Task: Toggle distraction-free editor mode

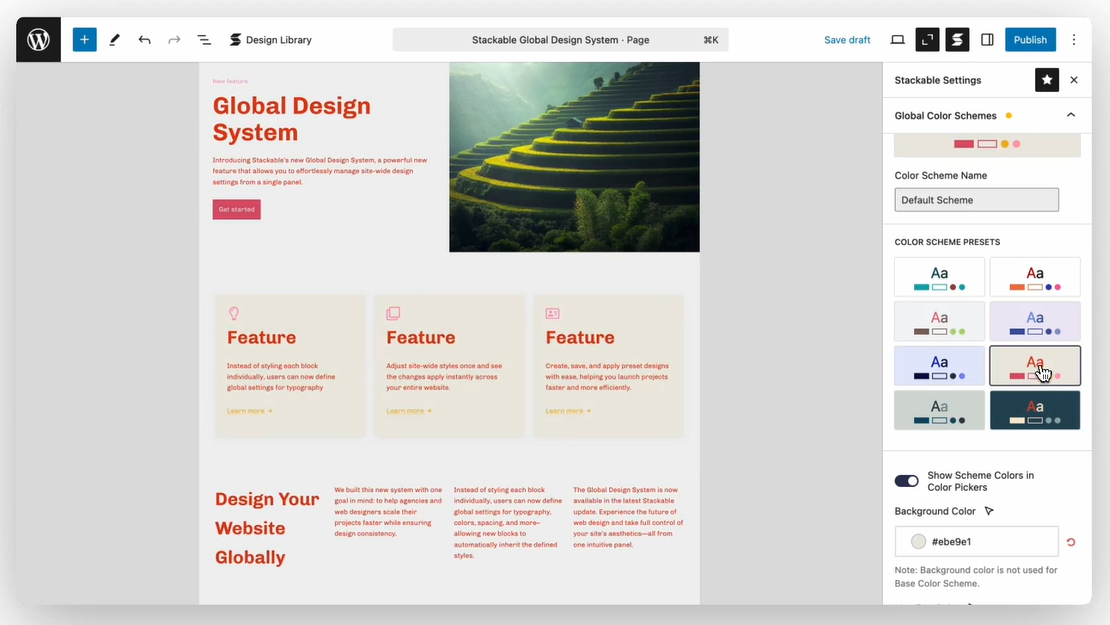Action: click(x=927, y=39)
